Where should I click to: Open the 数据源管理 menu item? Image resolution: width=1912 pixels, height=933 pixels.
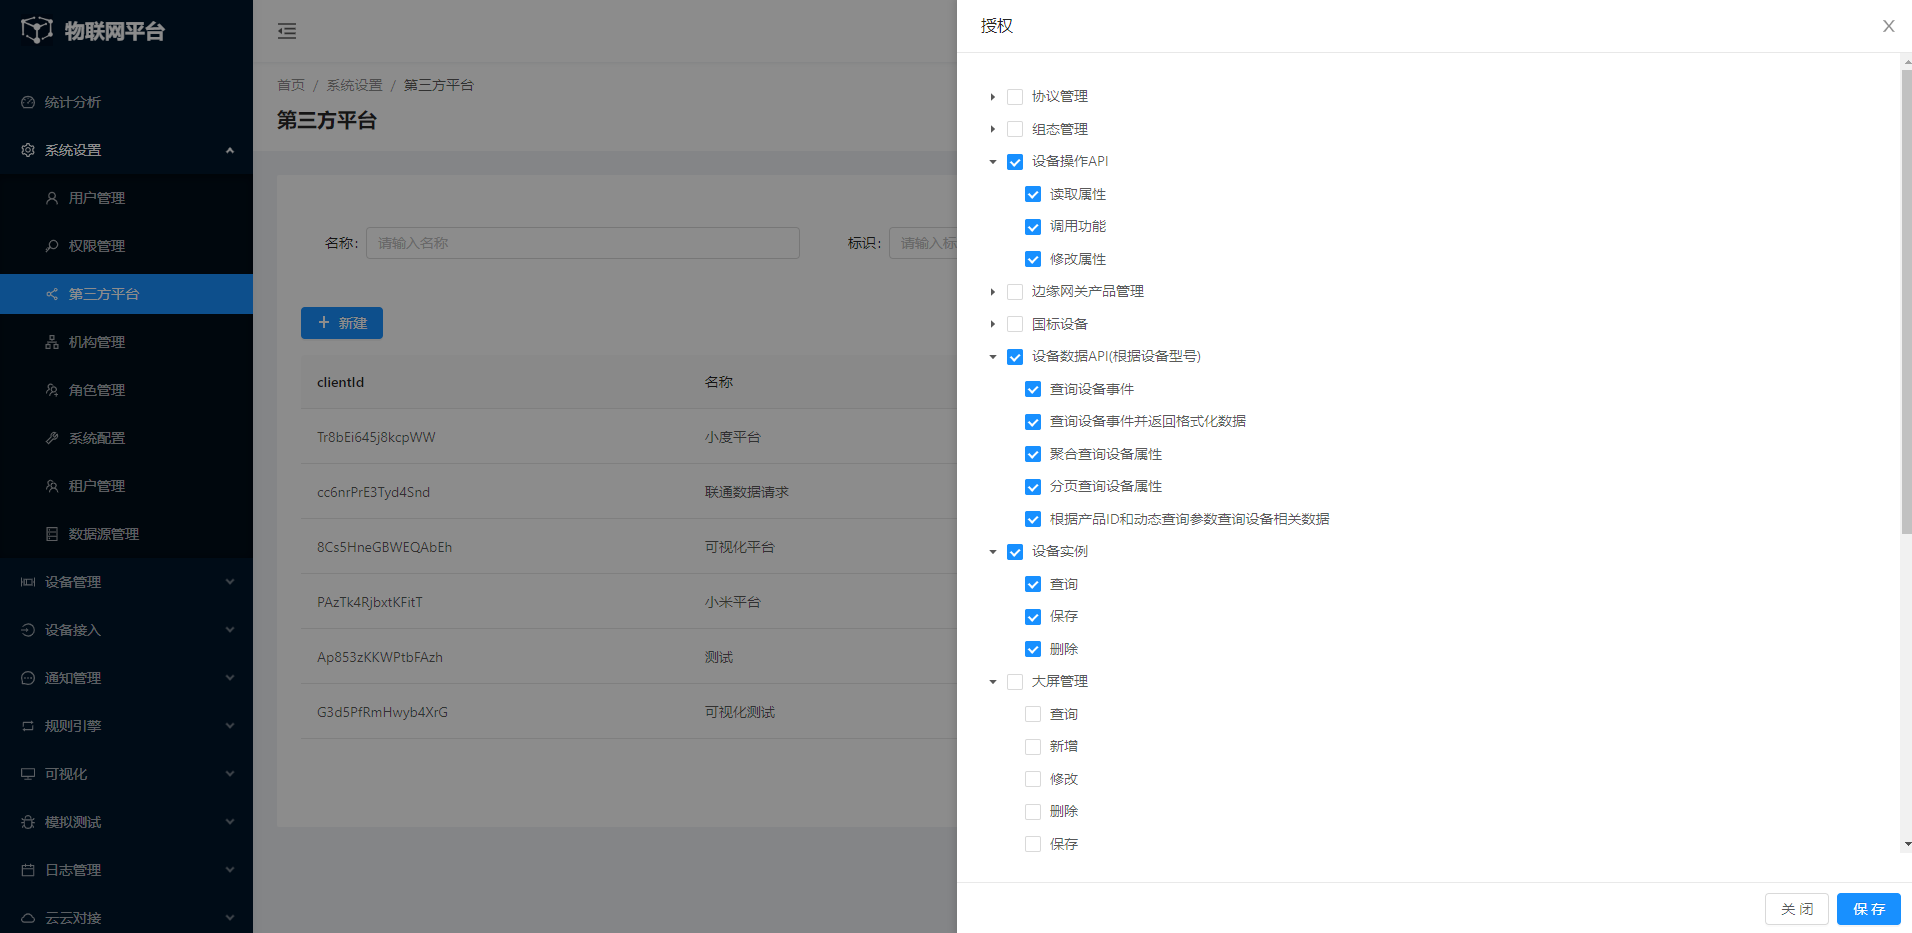(x=126, y=534)
